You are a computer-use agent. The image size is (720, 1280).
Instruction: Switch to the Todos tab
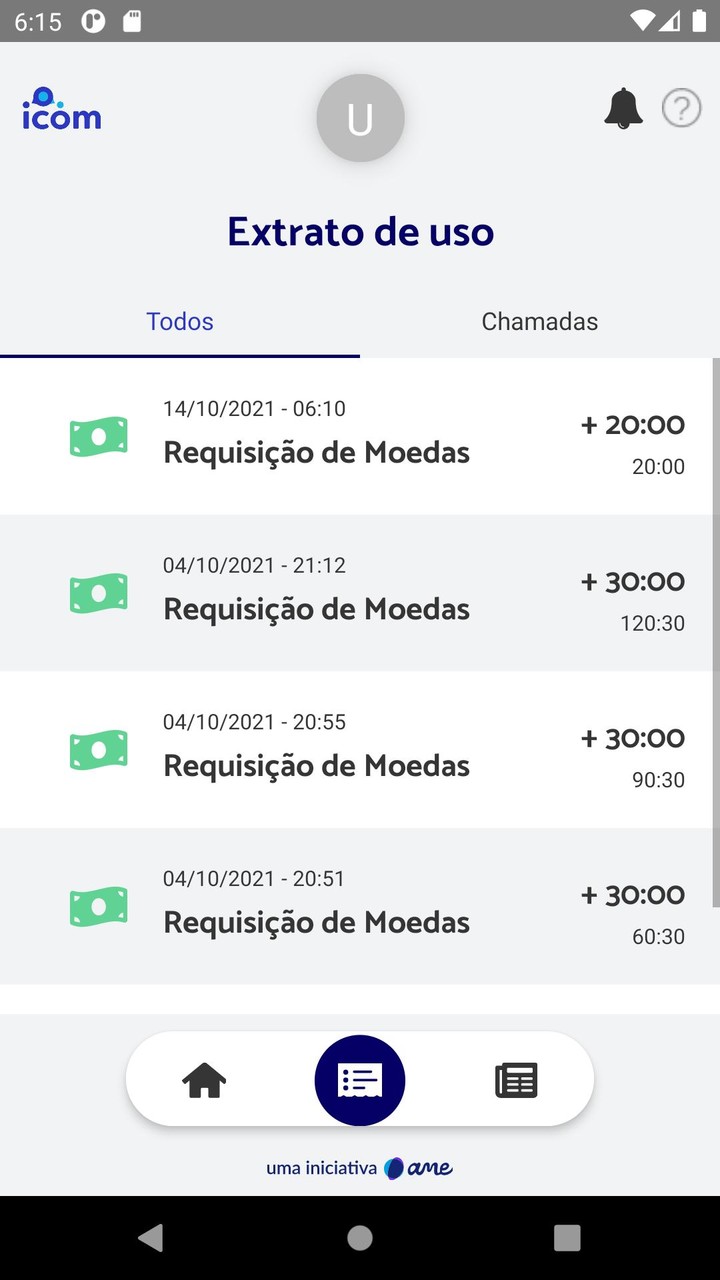pyautogui.click(x=180, y=322)
